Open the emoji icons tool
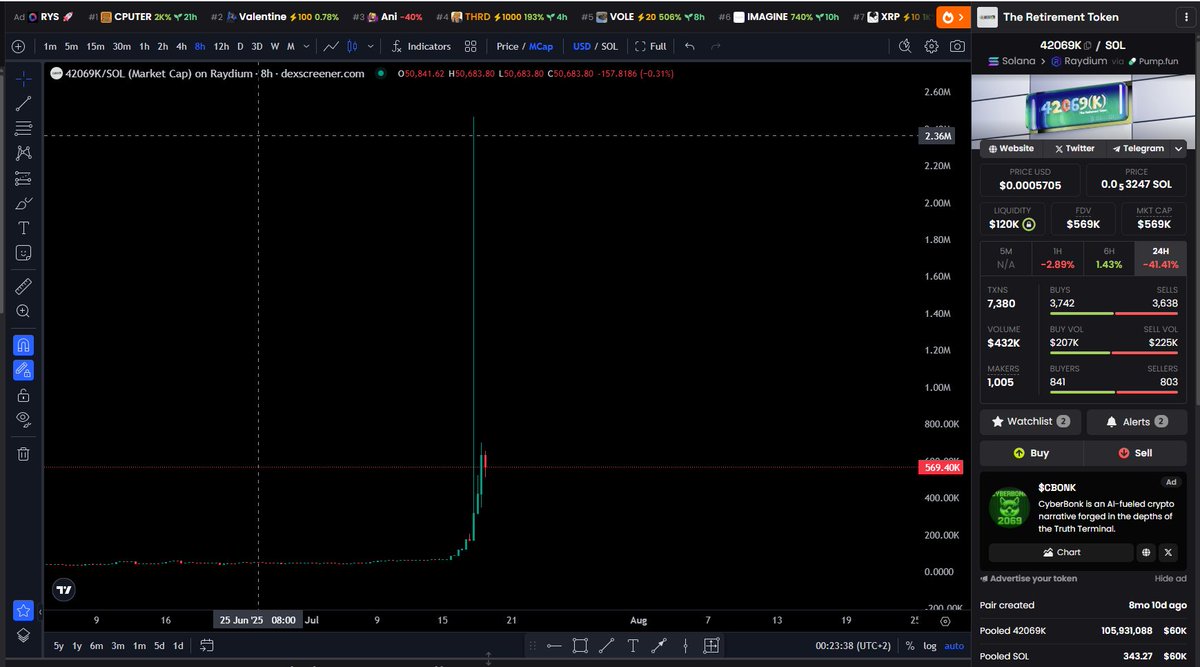Viewport: 1200px width, 667px height. tap(24, 253)
